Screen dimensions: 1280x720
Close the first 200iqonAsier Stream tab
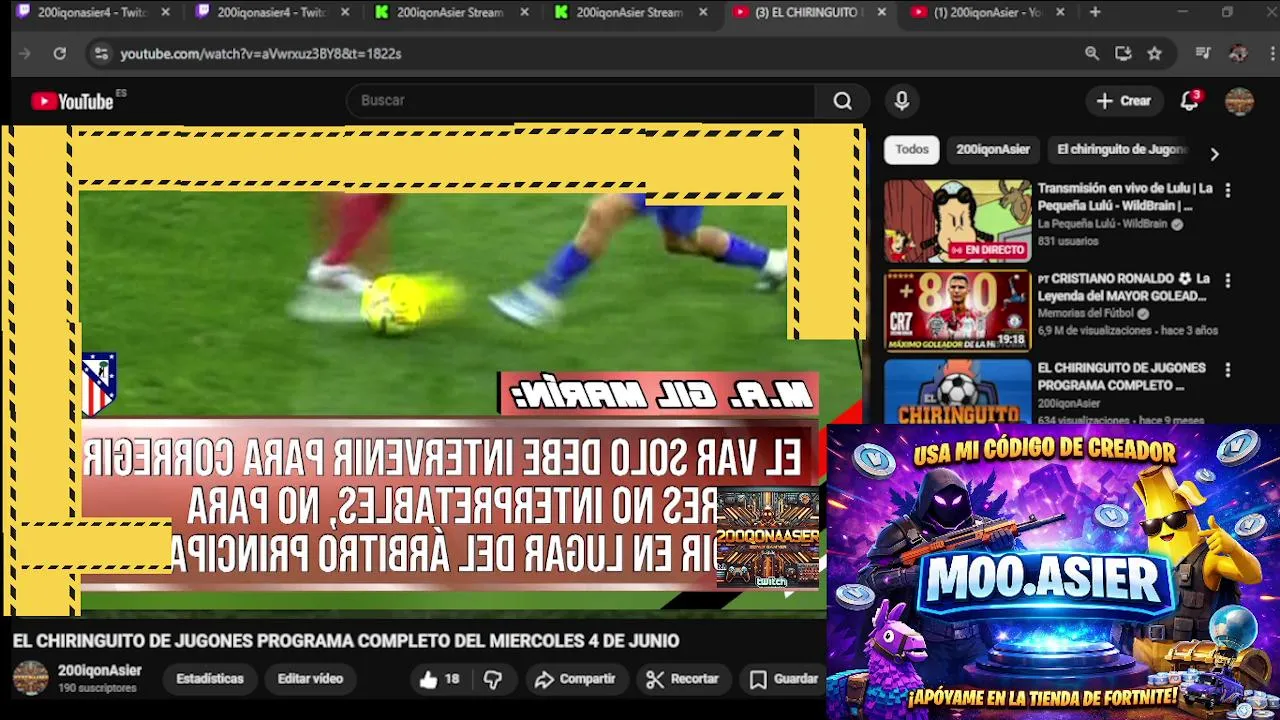(x=523, y=13)
